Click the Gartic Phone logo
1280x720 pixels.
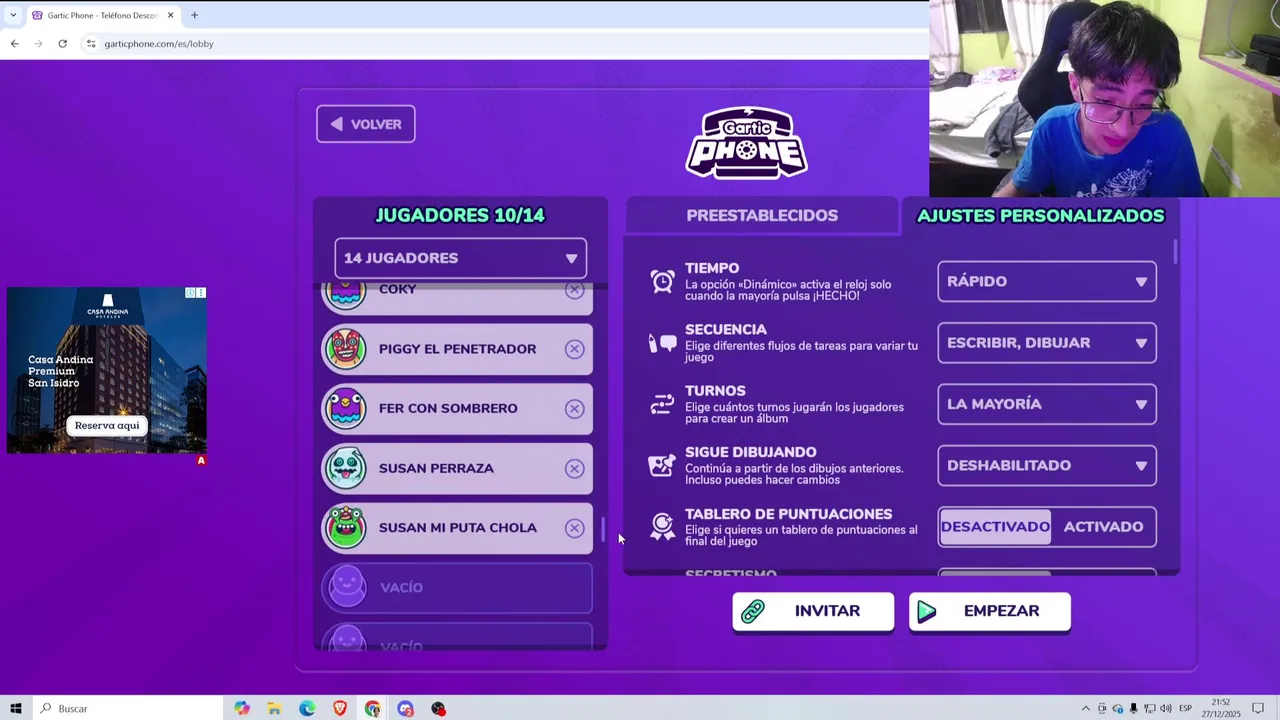point(746,142)
